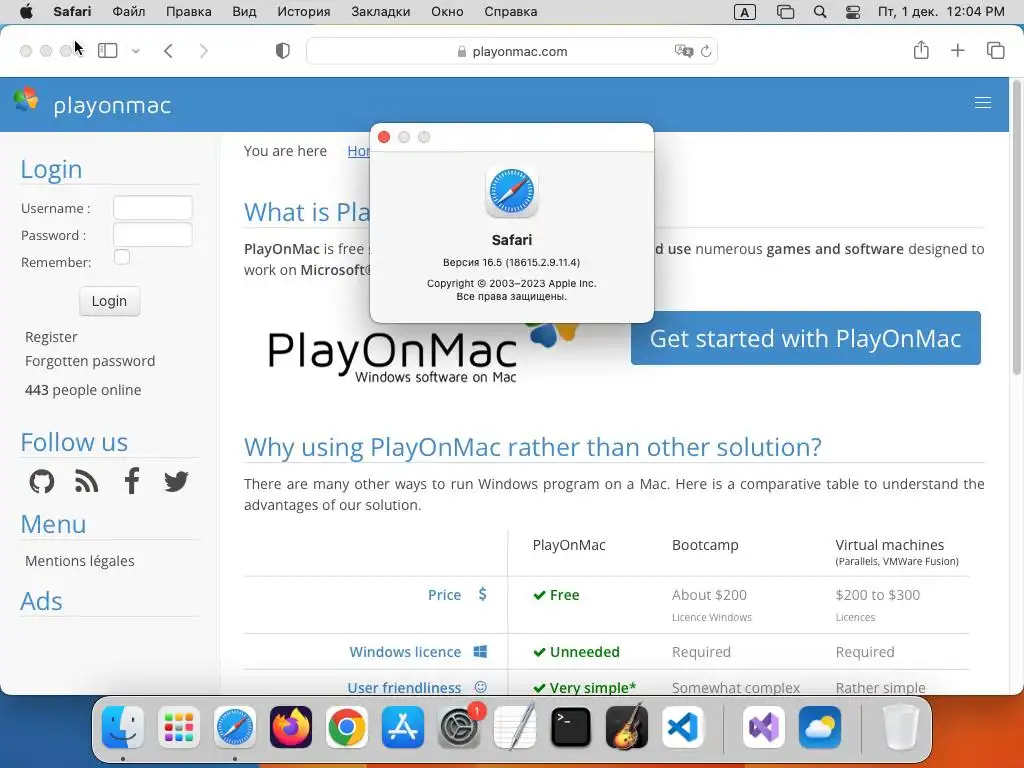The image size is (1024, 768).
Task: Go back with the back arrow
Action: [x=168, y=51]
